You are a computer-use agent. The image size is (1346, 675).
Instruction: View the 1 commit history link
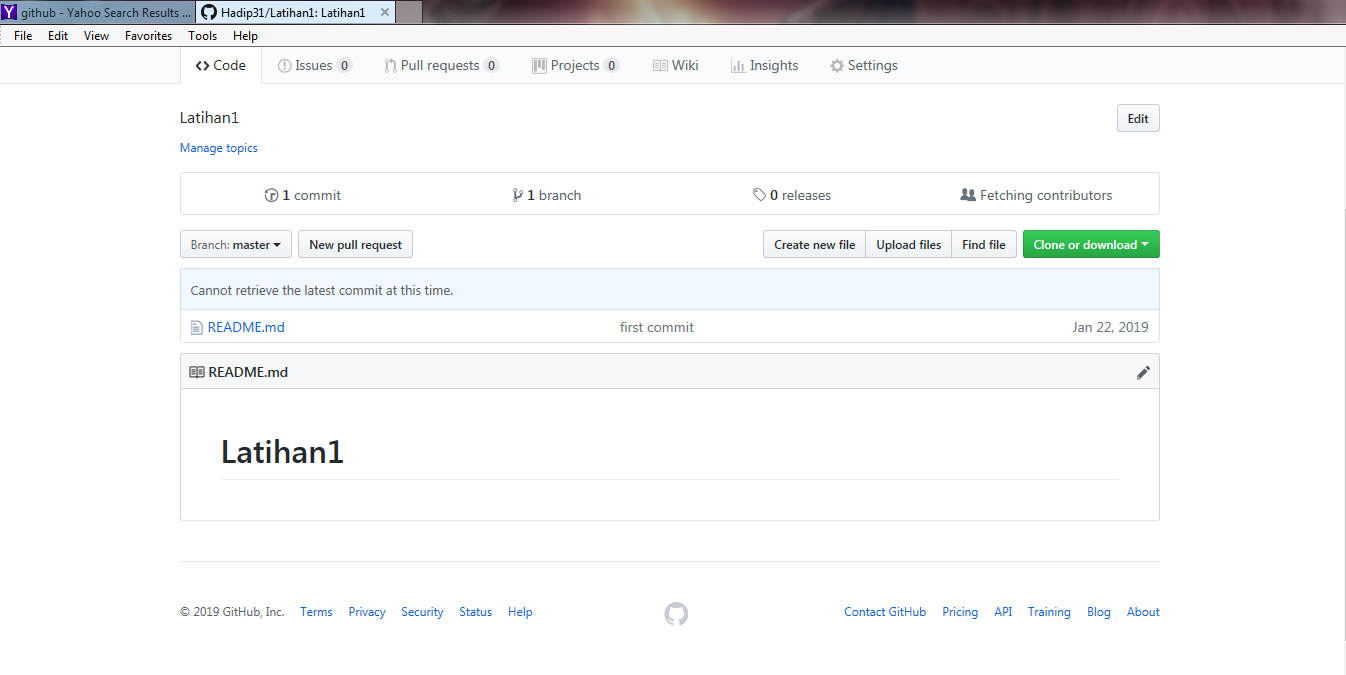tap(302, 195)
